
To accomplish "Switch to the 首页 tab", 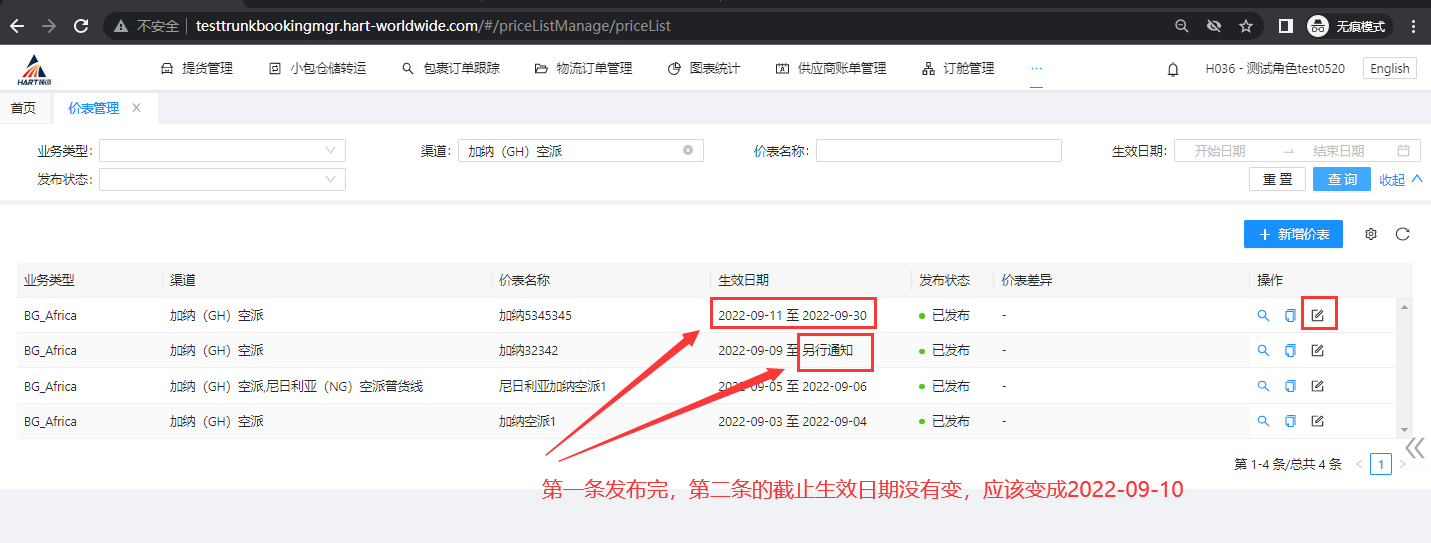I will (x=24, y=108).
